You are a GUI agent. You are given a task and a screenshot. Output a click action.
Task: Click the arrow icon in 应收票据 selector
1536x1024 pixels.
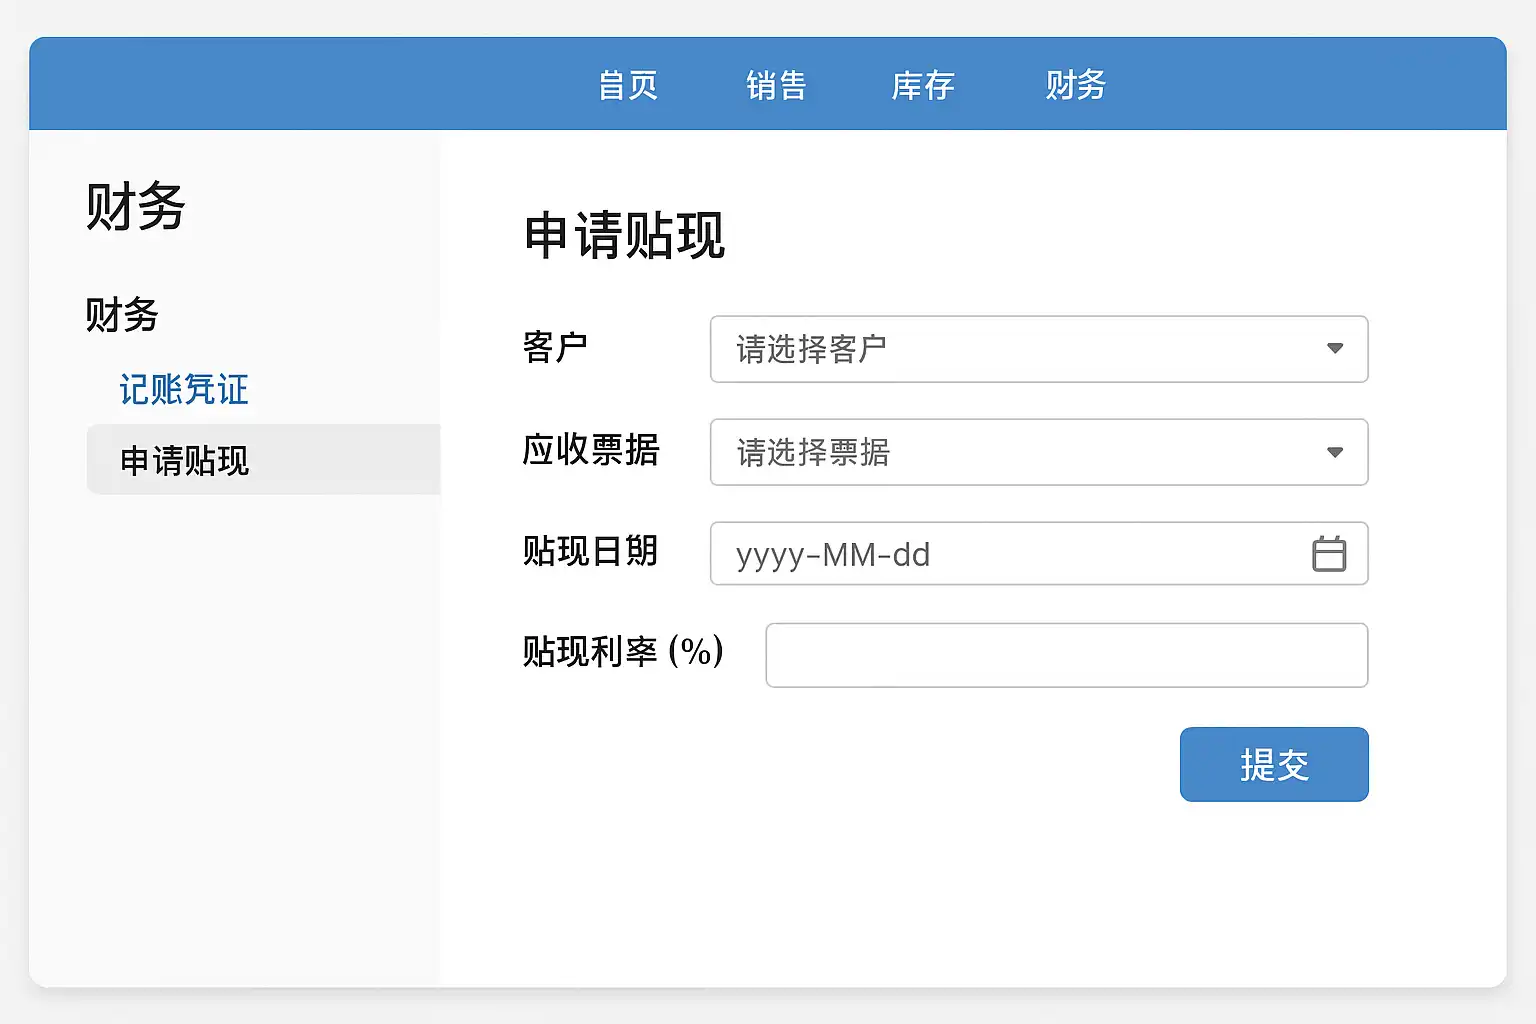point(1334,453)
